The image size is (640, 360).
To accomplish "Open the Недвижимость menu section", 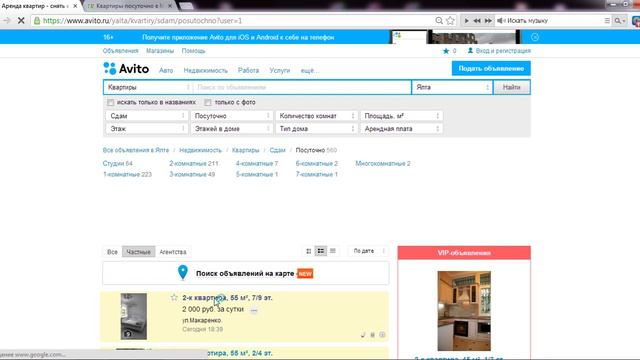I will pyautogui.click(x=205, y=71).
